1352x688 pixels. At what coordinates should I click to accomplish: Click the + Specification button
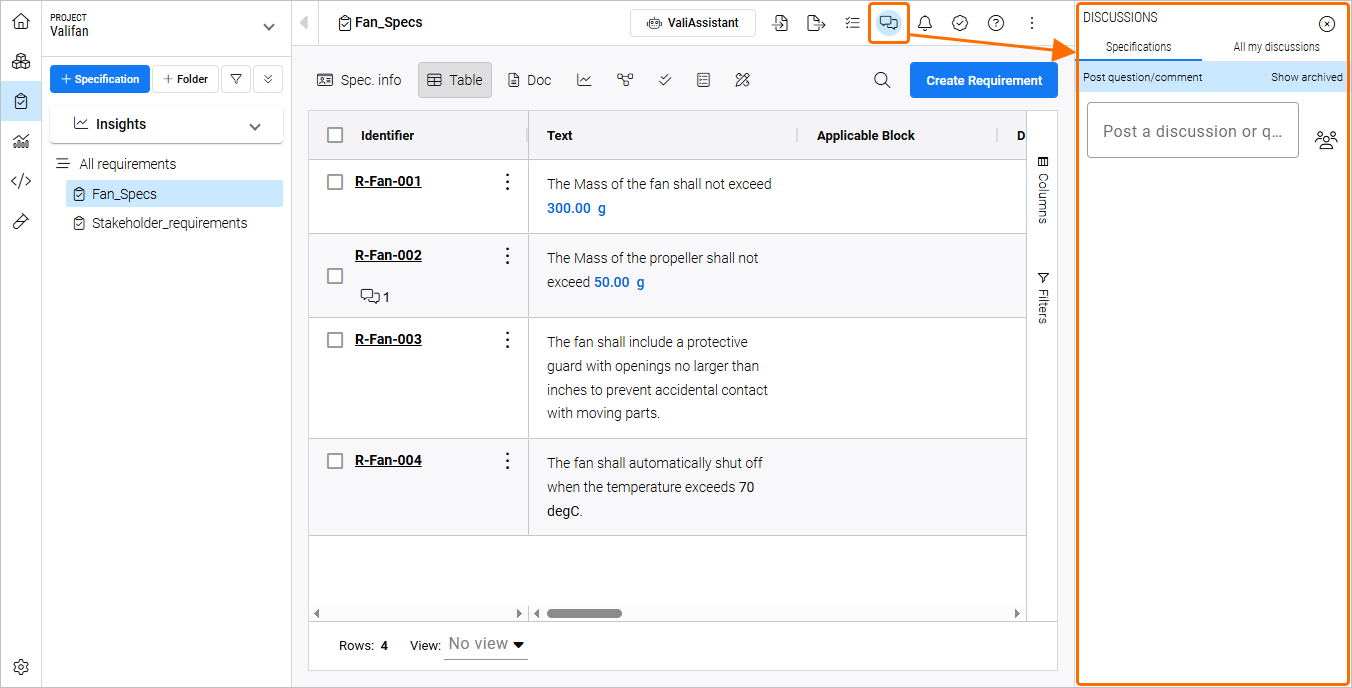(x=100, y=79)
